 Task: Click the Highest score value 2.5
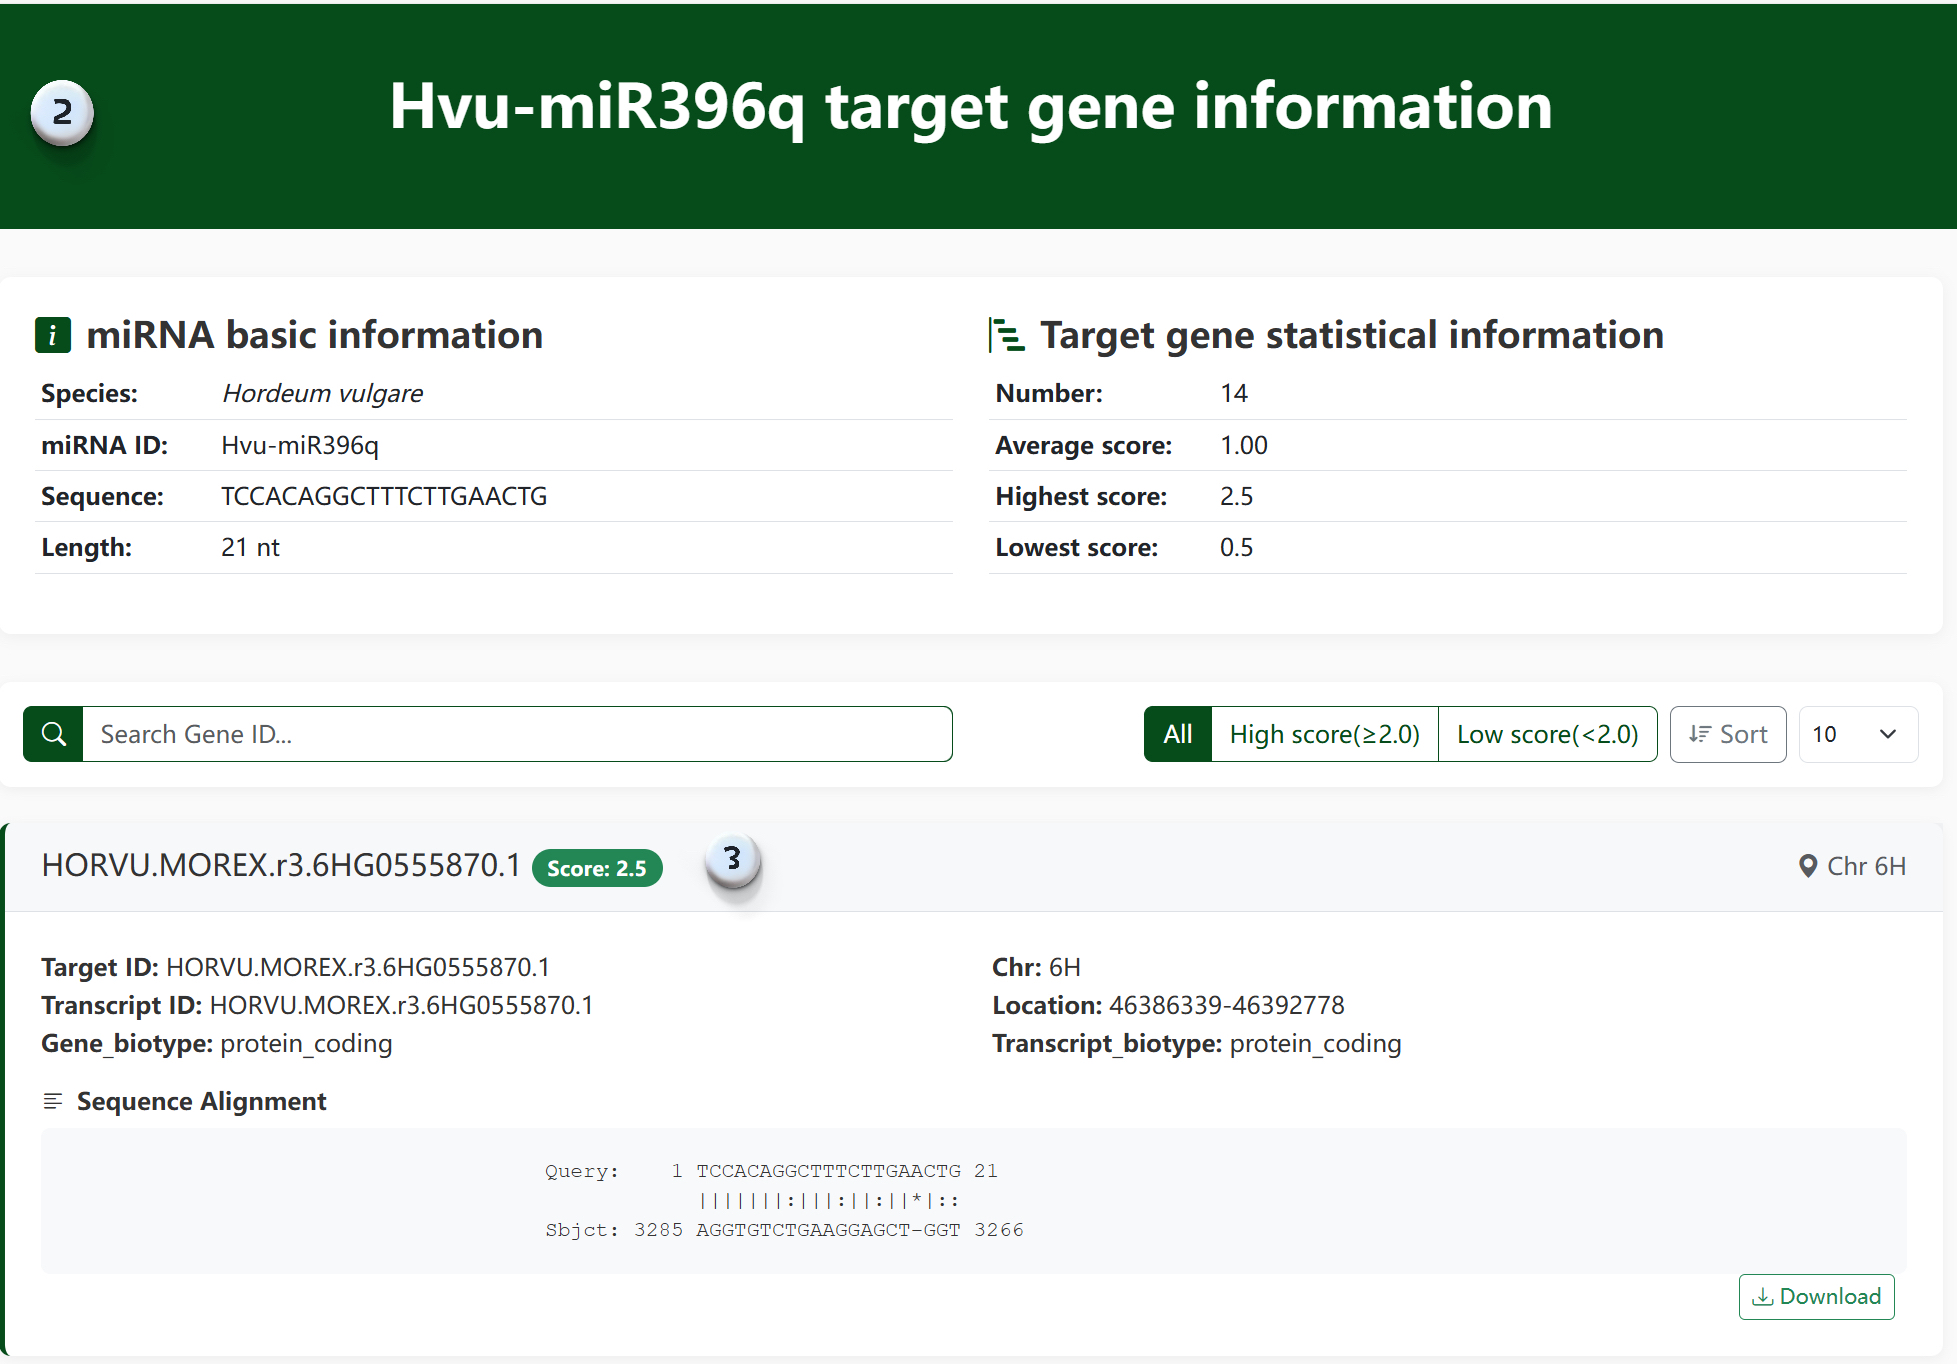[1236, 496]
